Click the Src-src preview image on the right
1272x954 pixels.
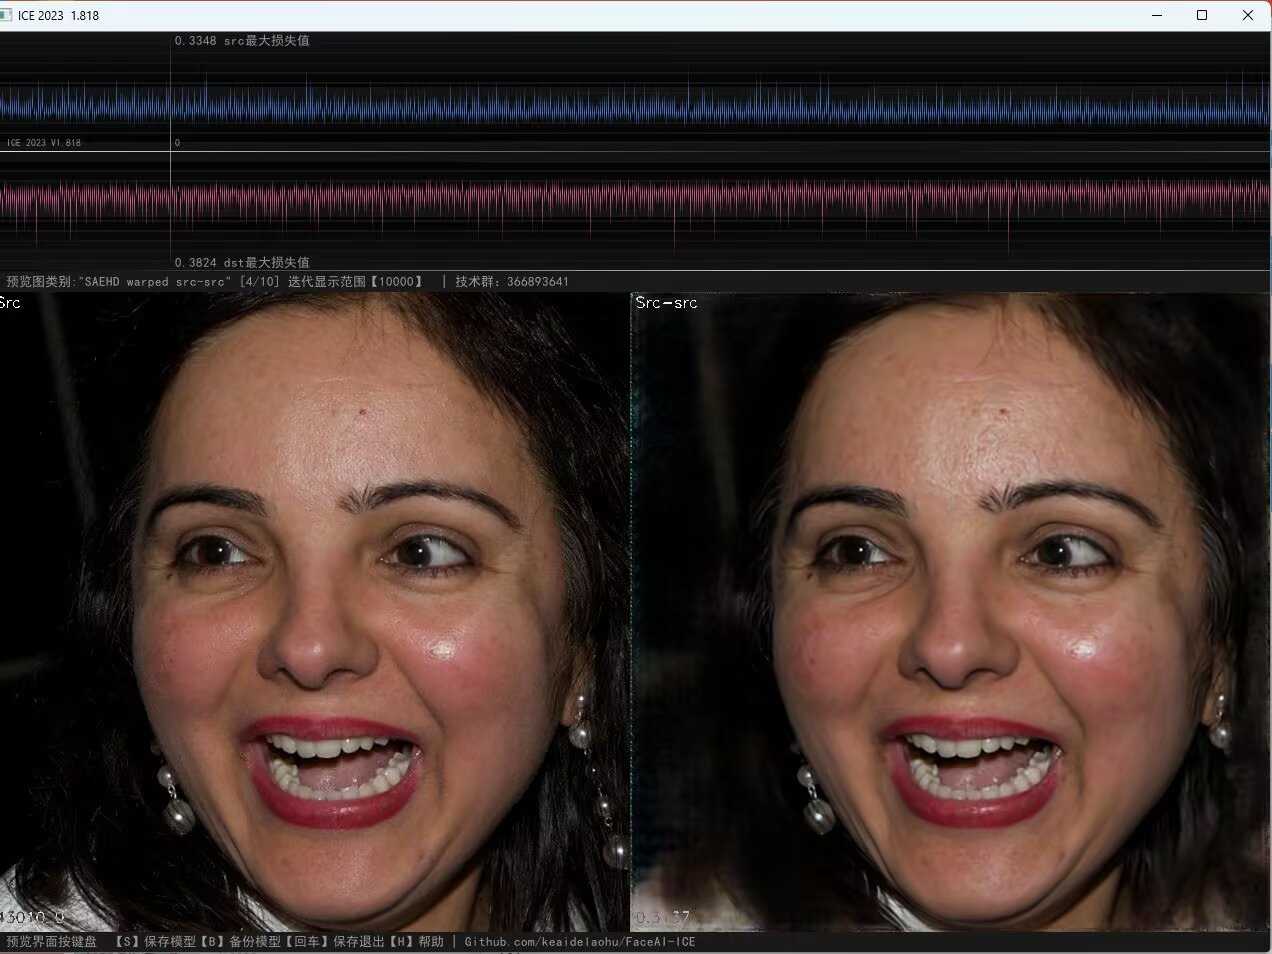click(950, 610)
